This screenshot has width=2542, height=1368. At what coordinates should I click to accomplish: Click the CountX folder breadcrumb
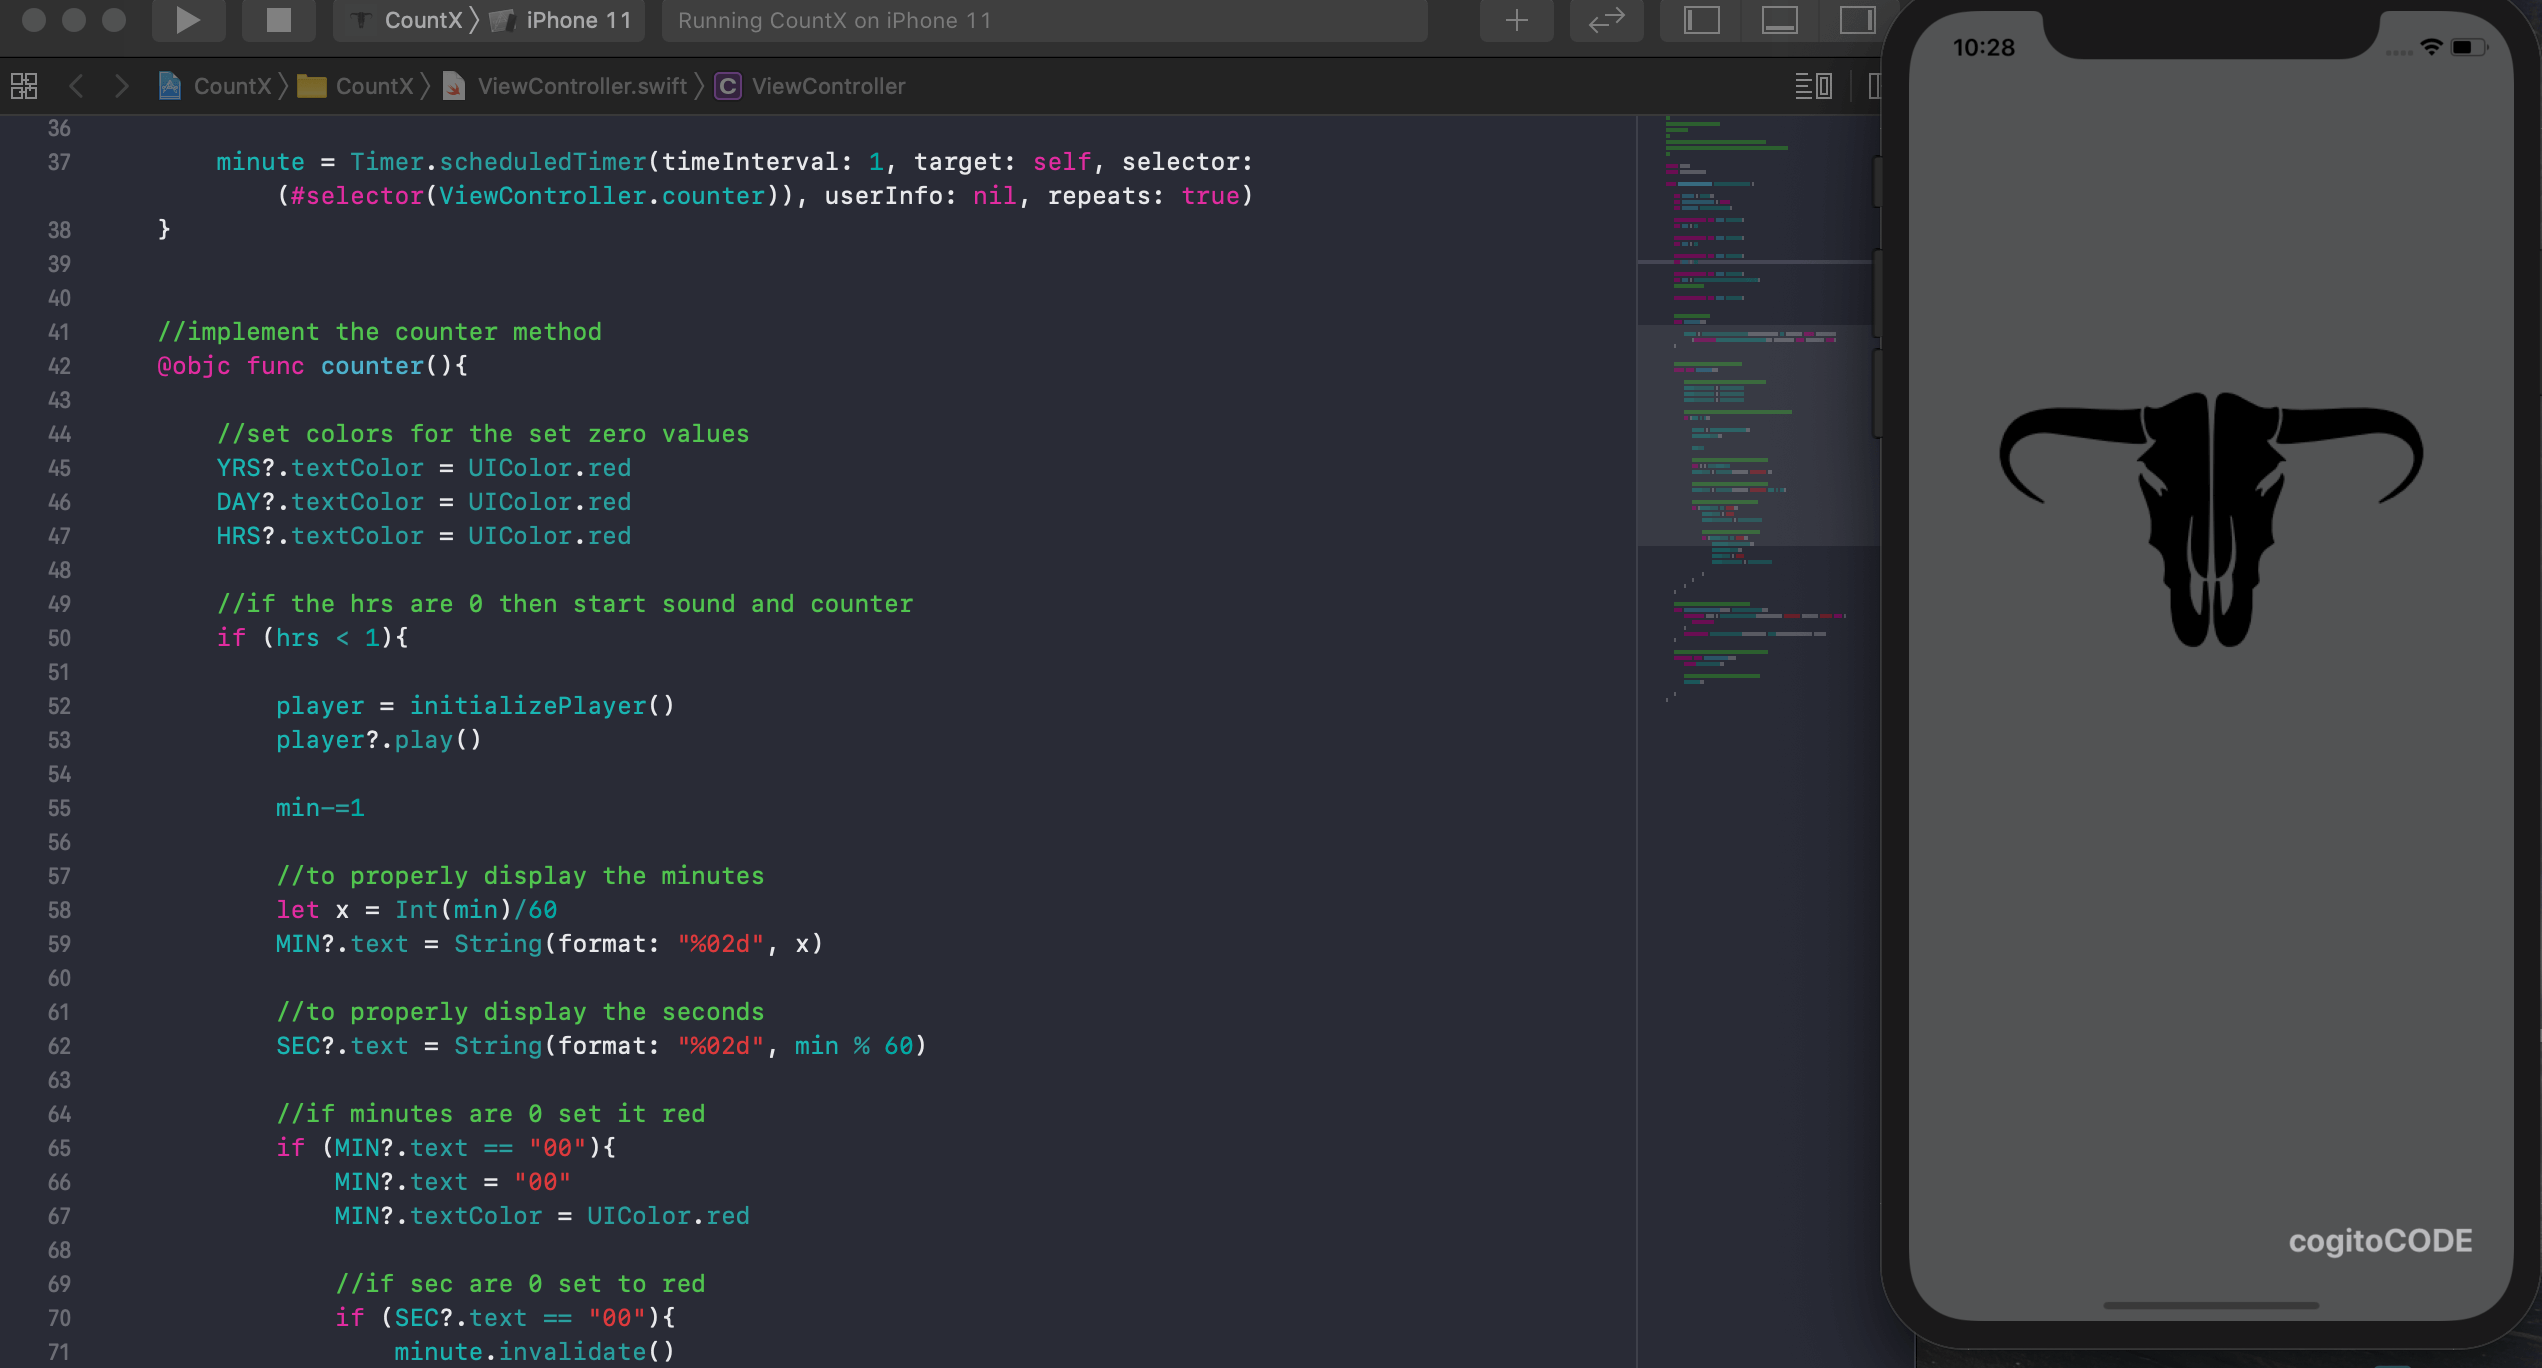373,86
